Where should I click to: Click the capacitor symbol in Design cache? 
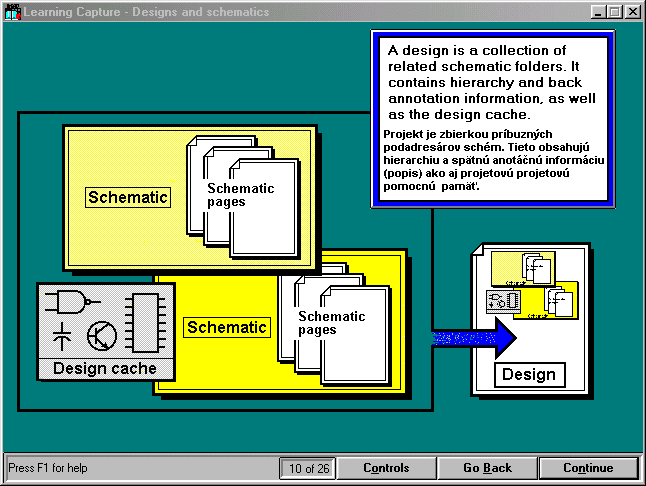(61, 334)
